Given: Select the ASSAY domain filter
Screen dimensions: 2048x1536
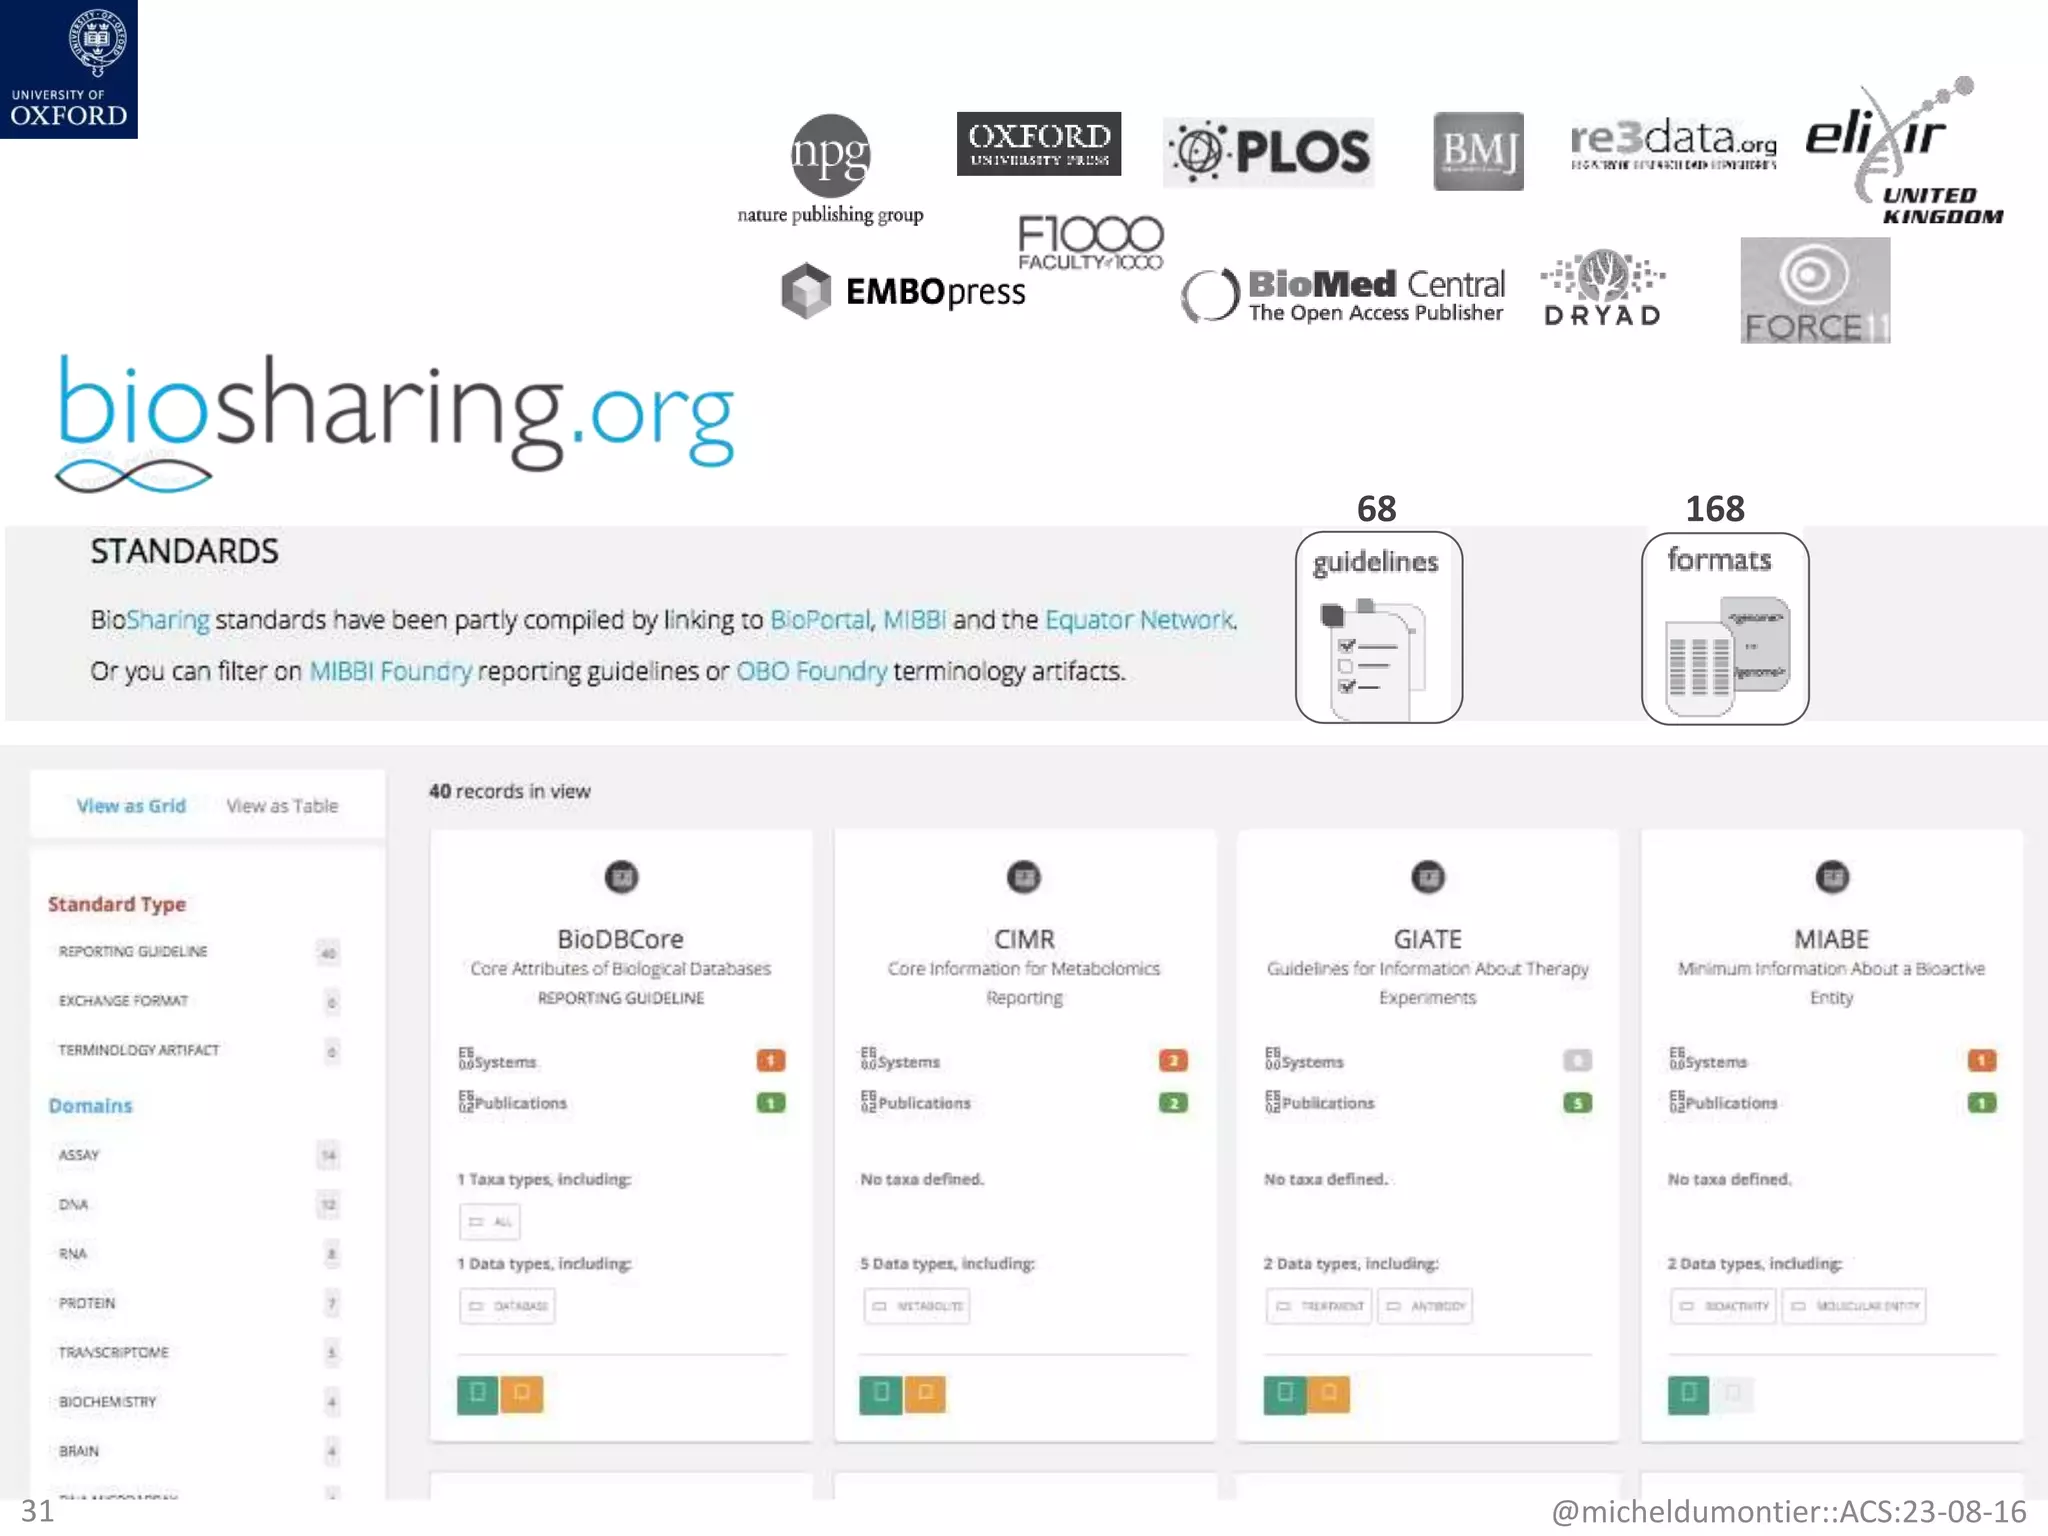Looking at the screenshot, I should pos(79,1155).
